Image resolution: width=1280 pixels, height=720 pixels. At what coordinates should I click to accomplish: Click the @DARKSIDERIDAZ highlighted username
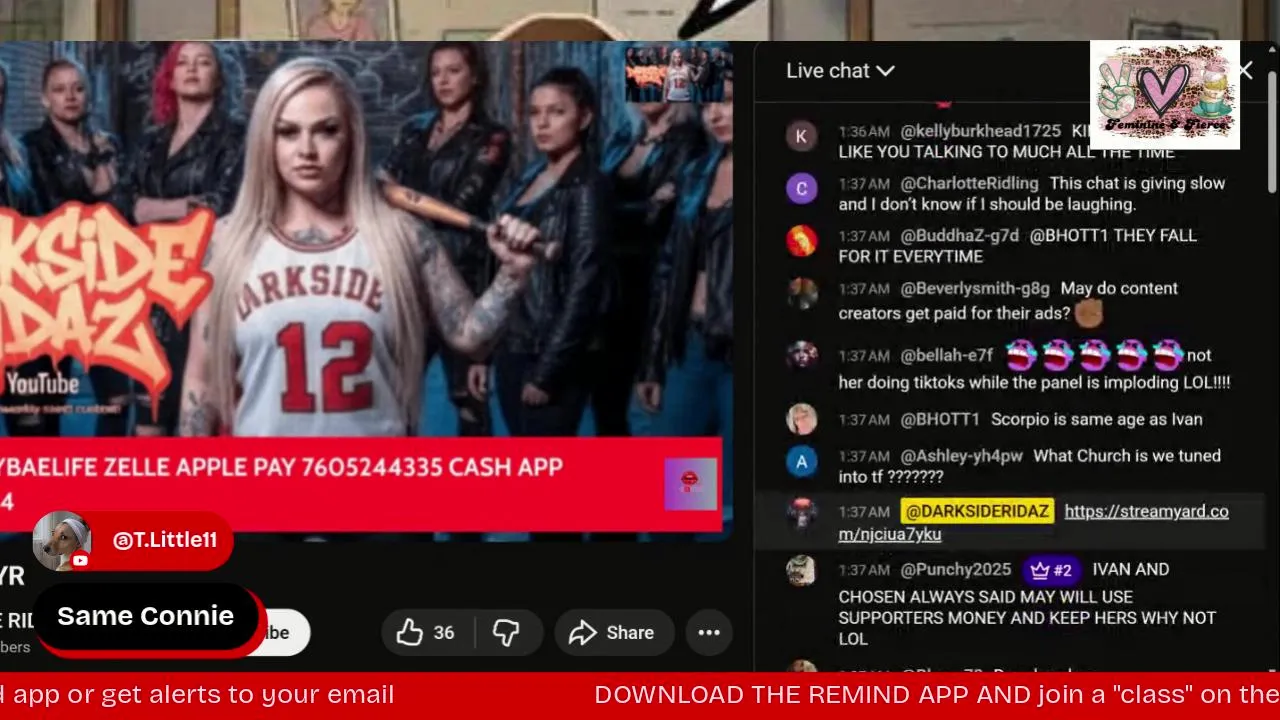click(x=977, y=511)
